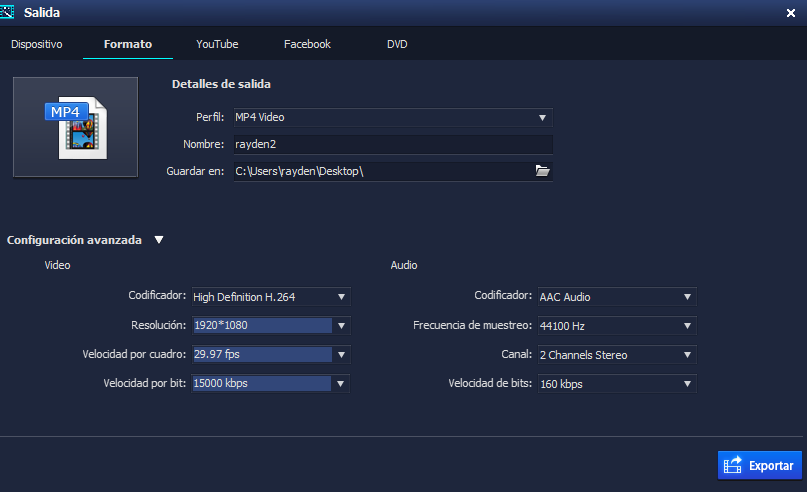807x492 pixels.
Task: Open the audio Codificador AAC dropdown
Action: point(616,297)
